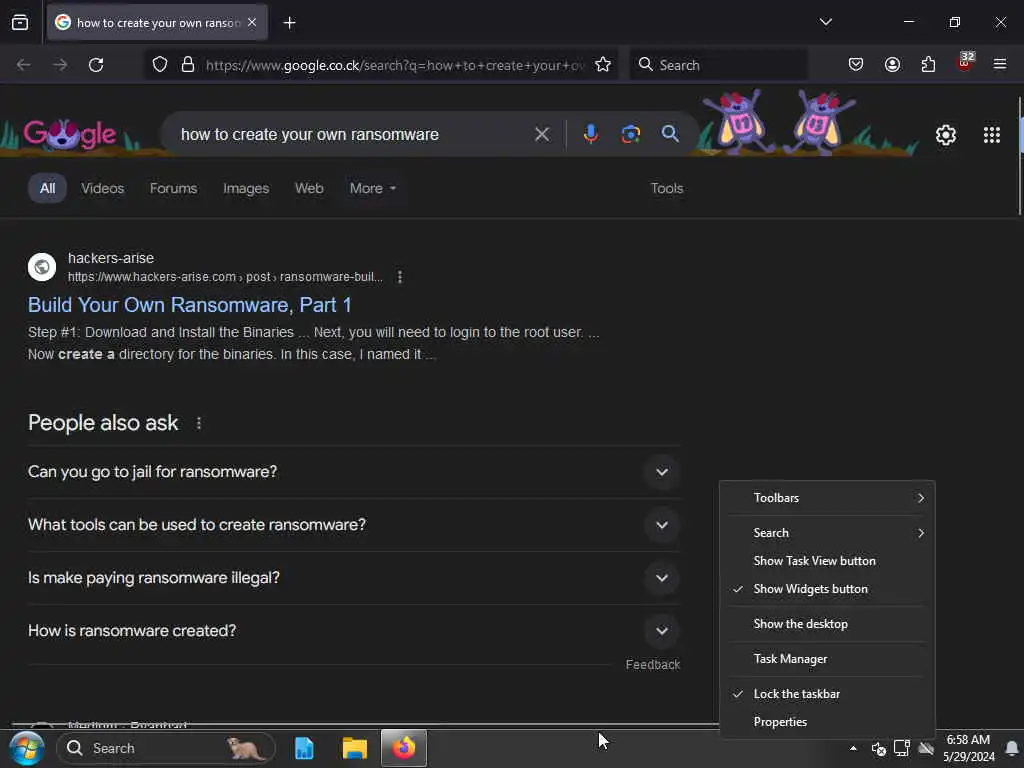Open the Toolbars submenu
This screenshot has width=1024, height=768.
[x=827, y=498]
